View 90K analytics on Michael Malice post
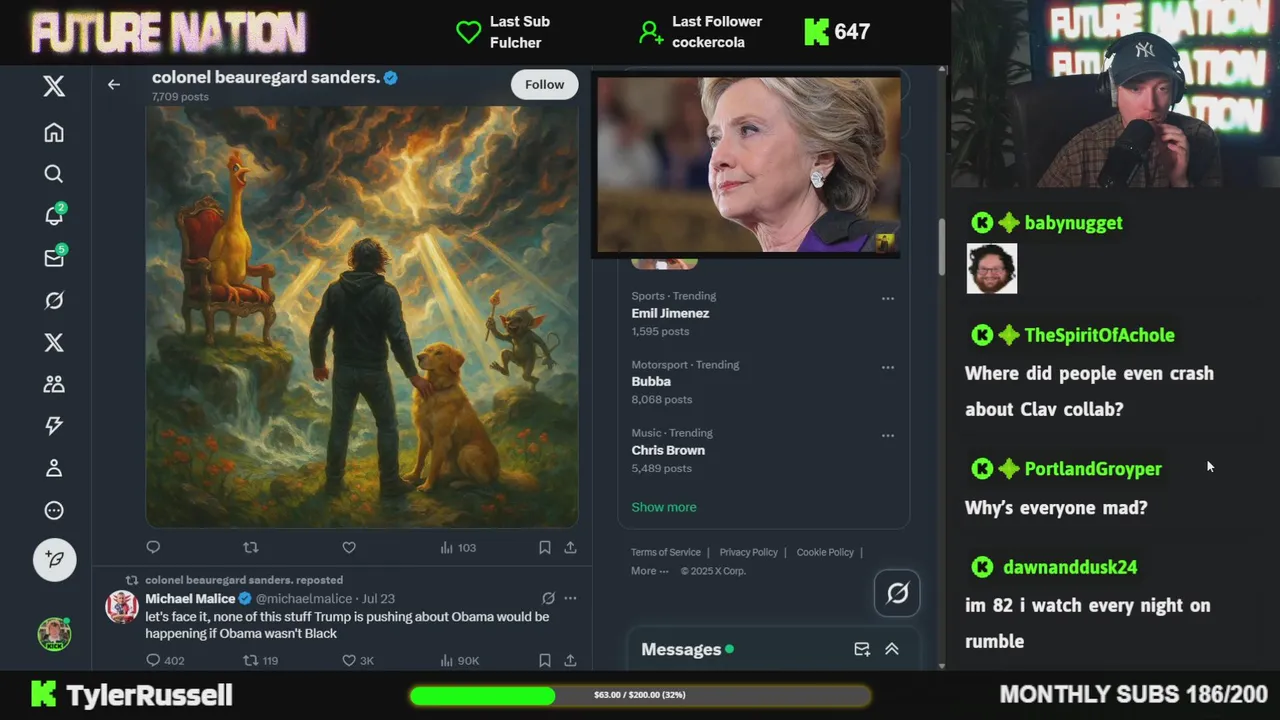This screenshot has width=1280, height=720. pos(459,660)
